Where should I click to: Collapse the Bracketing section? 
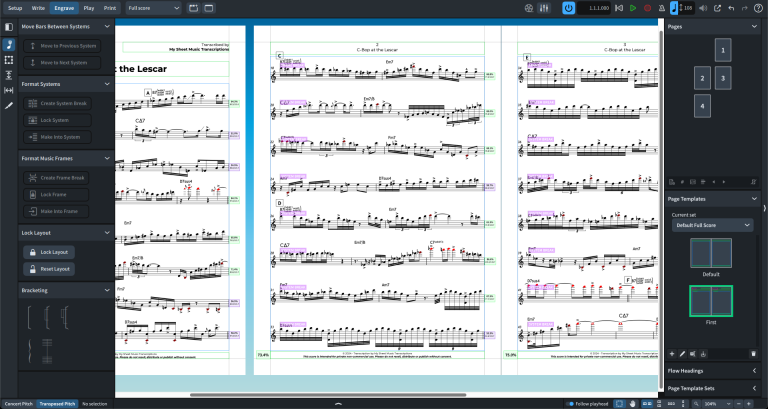[x=107, y=290]
